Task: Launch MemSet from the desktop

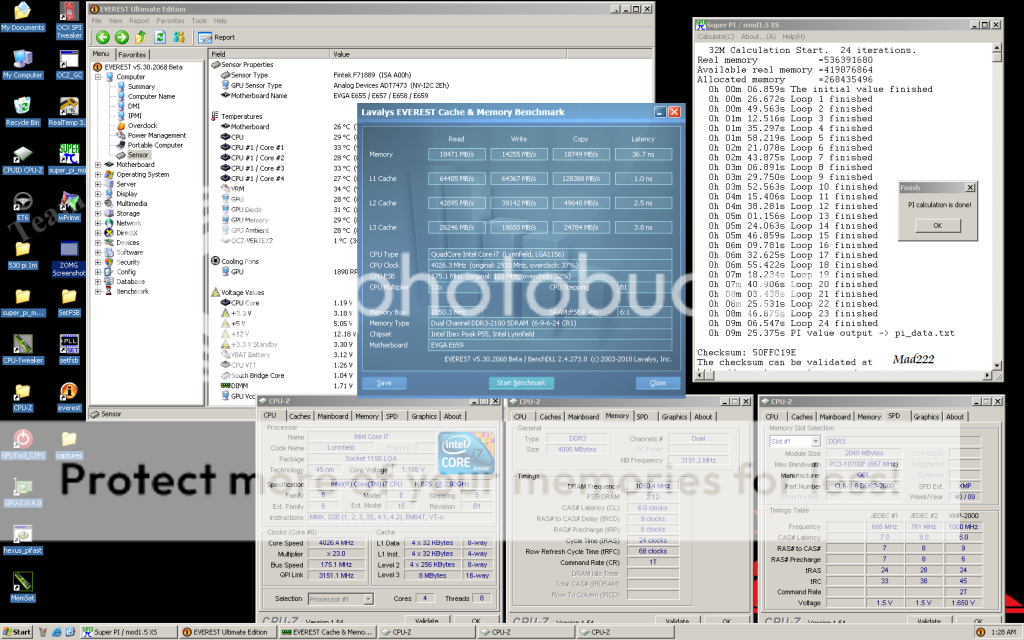Action: pyautogui.click(x=22, y=583)
